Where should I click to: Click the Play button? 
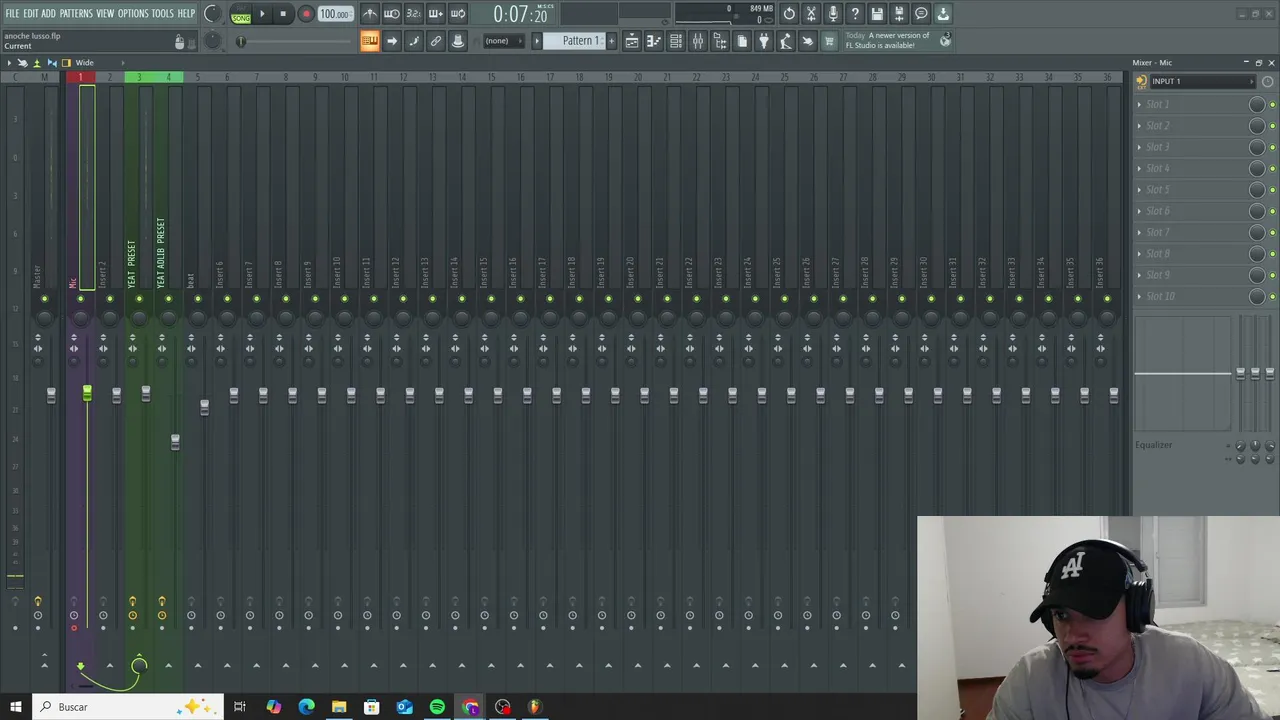[x=263, y=14]
